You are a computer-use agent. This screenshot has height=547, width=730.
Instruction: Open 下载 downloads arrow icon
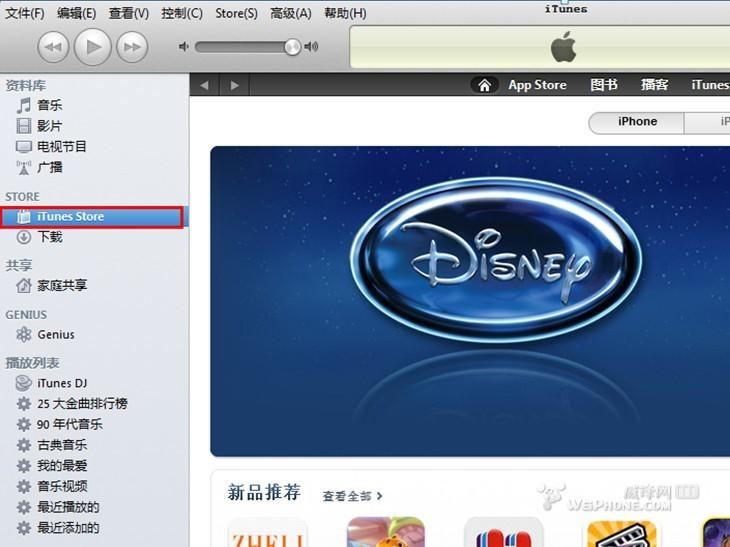coord(24,237)
